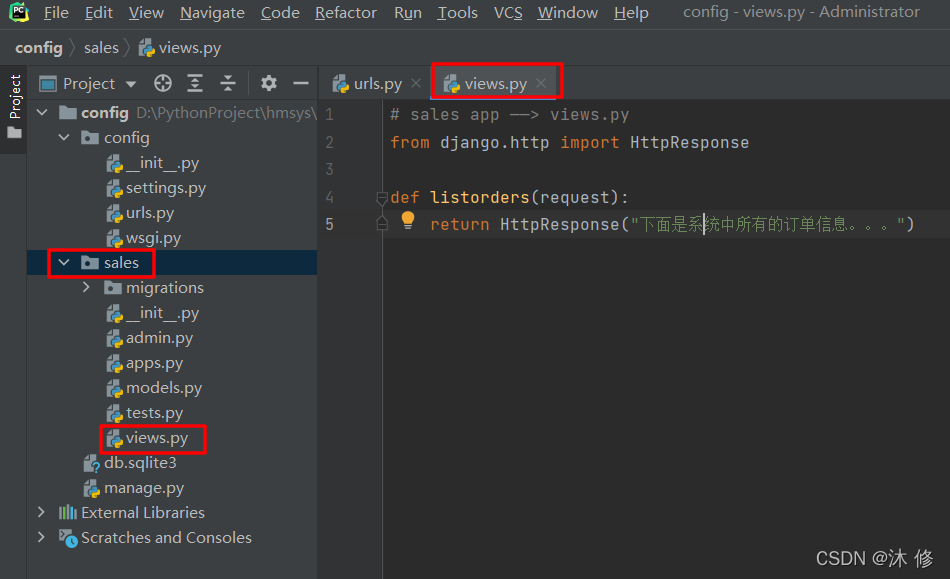950x579 pixels.
Task: Collapse the root config project node
Action: pyautogui.click(x=42, y=112)
